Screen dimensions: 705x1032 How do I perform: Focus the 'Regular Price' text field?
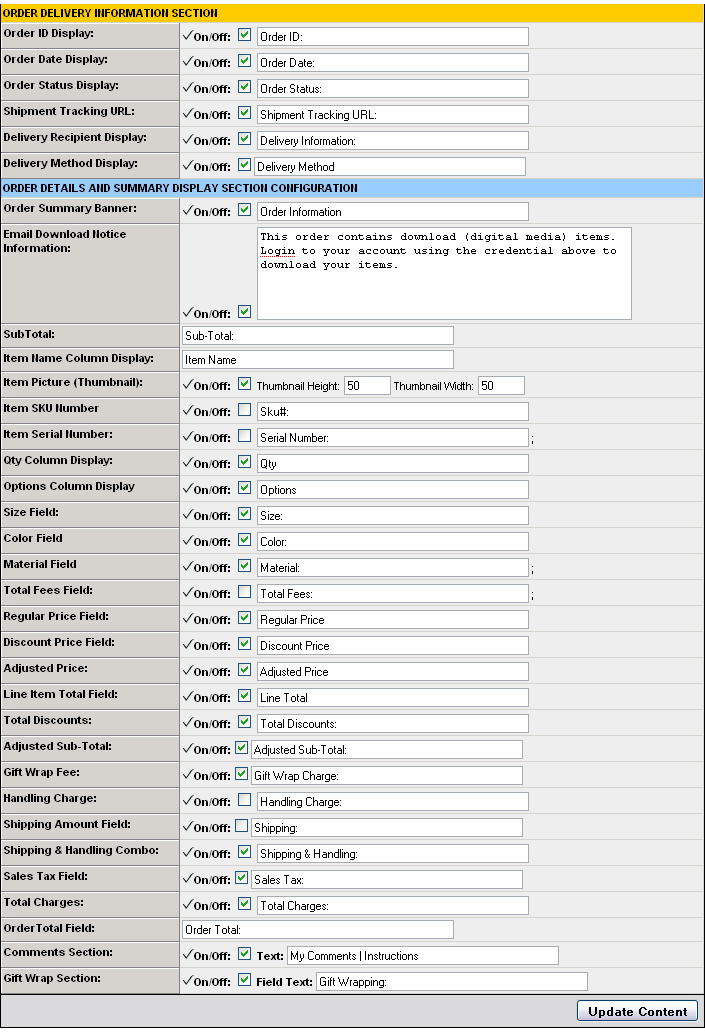click(x=392, y=620)
